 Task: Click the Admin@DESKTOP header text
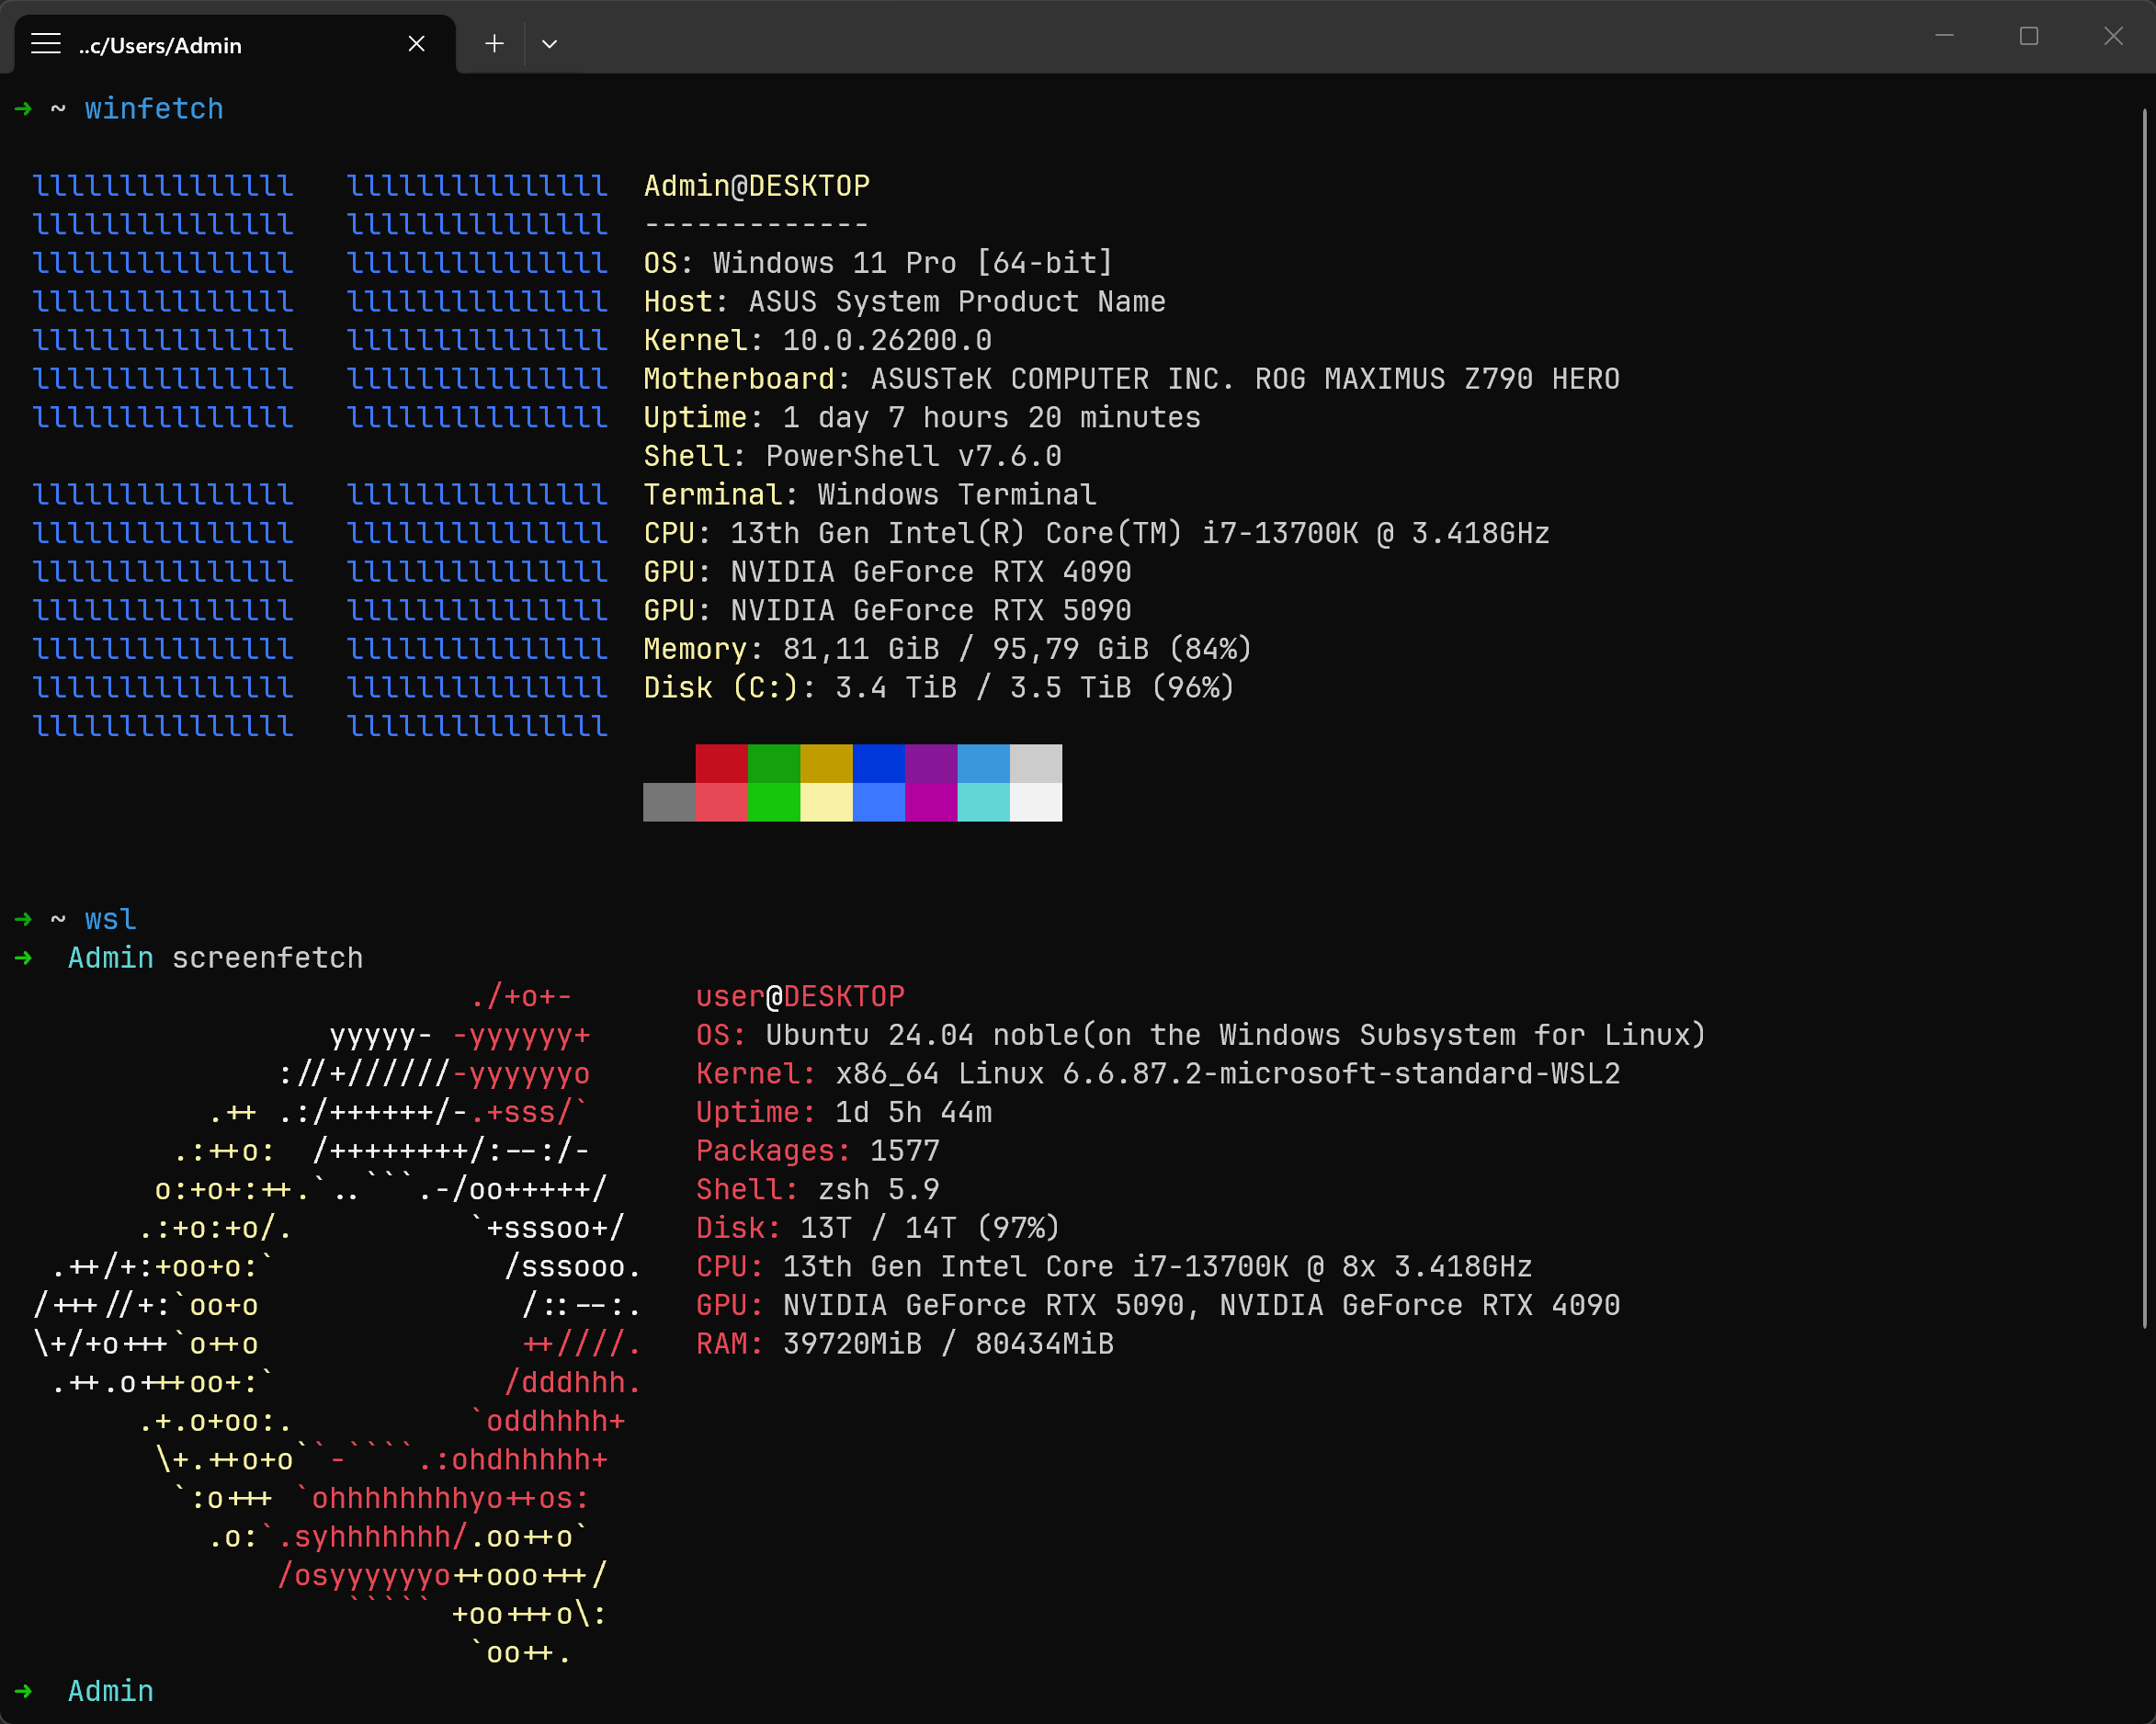tap(757, 186)
